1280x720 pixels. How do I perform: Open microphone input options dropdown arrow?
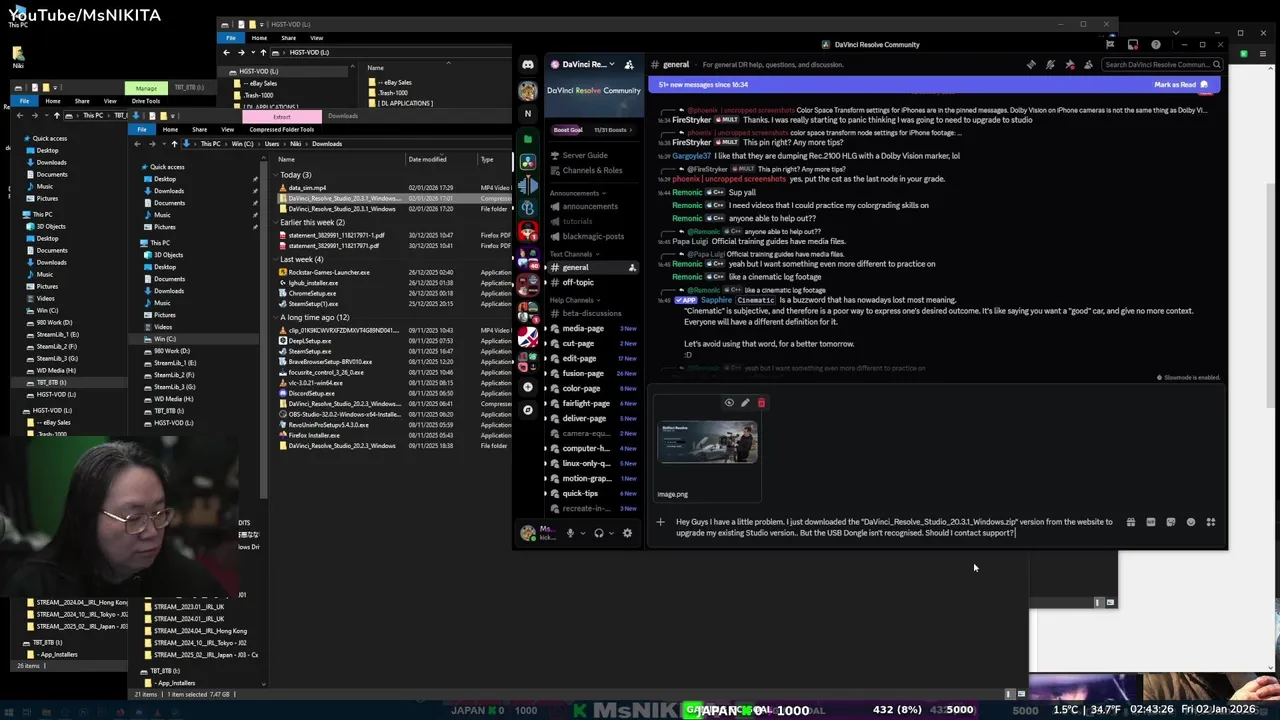(582, 533)
